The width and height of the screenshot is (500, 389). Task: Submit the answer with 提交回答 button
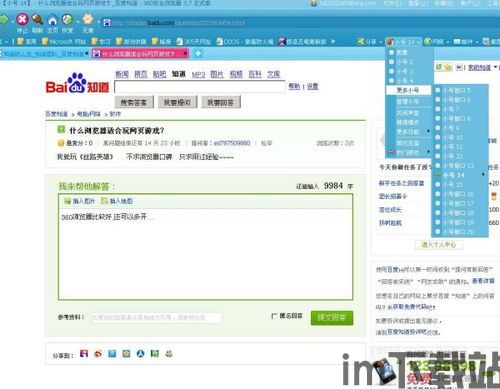332,318
